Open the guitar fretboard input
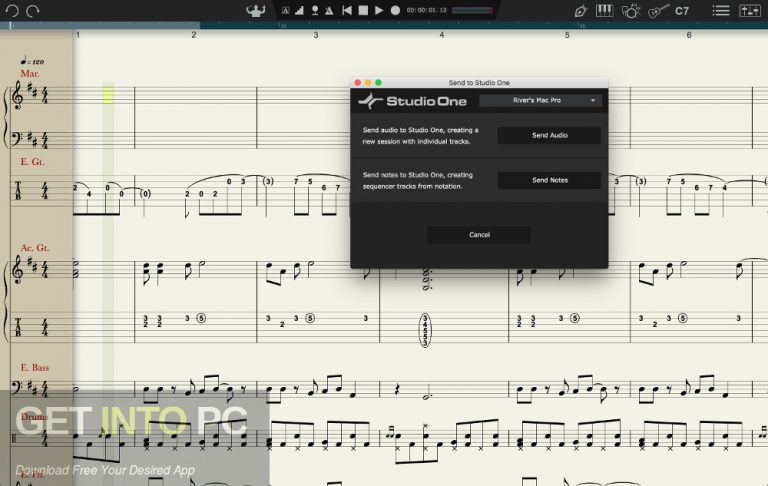Image resolution: width=768 pixels, height=486 pixels. click(x=657, y=10)
